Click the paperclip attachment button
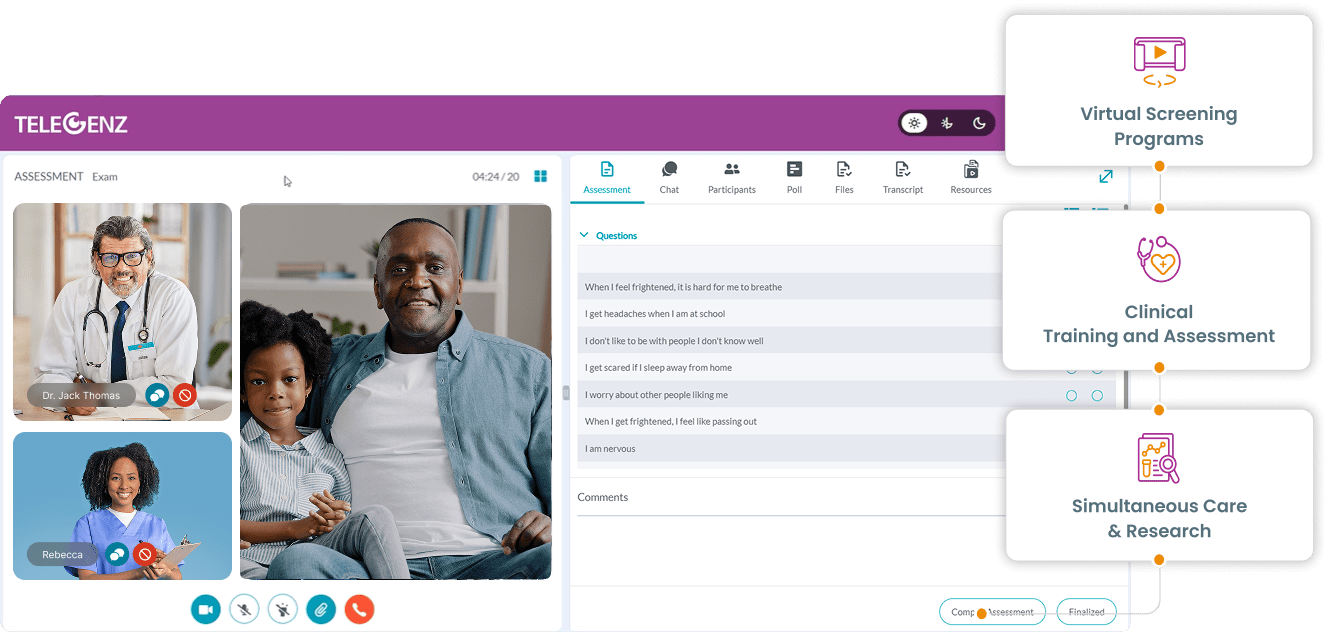This screenshot has height=632, width=1328. (321, 609)
